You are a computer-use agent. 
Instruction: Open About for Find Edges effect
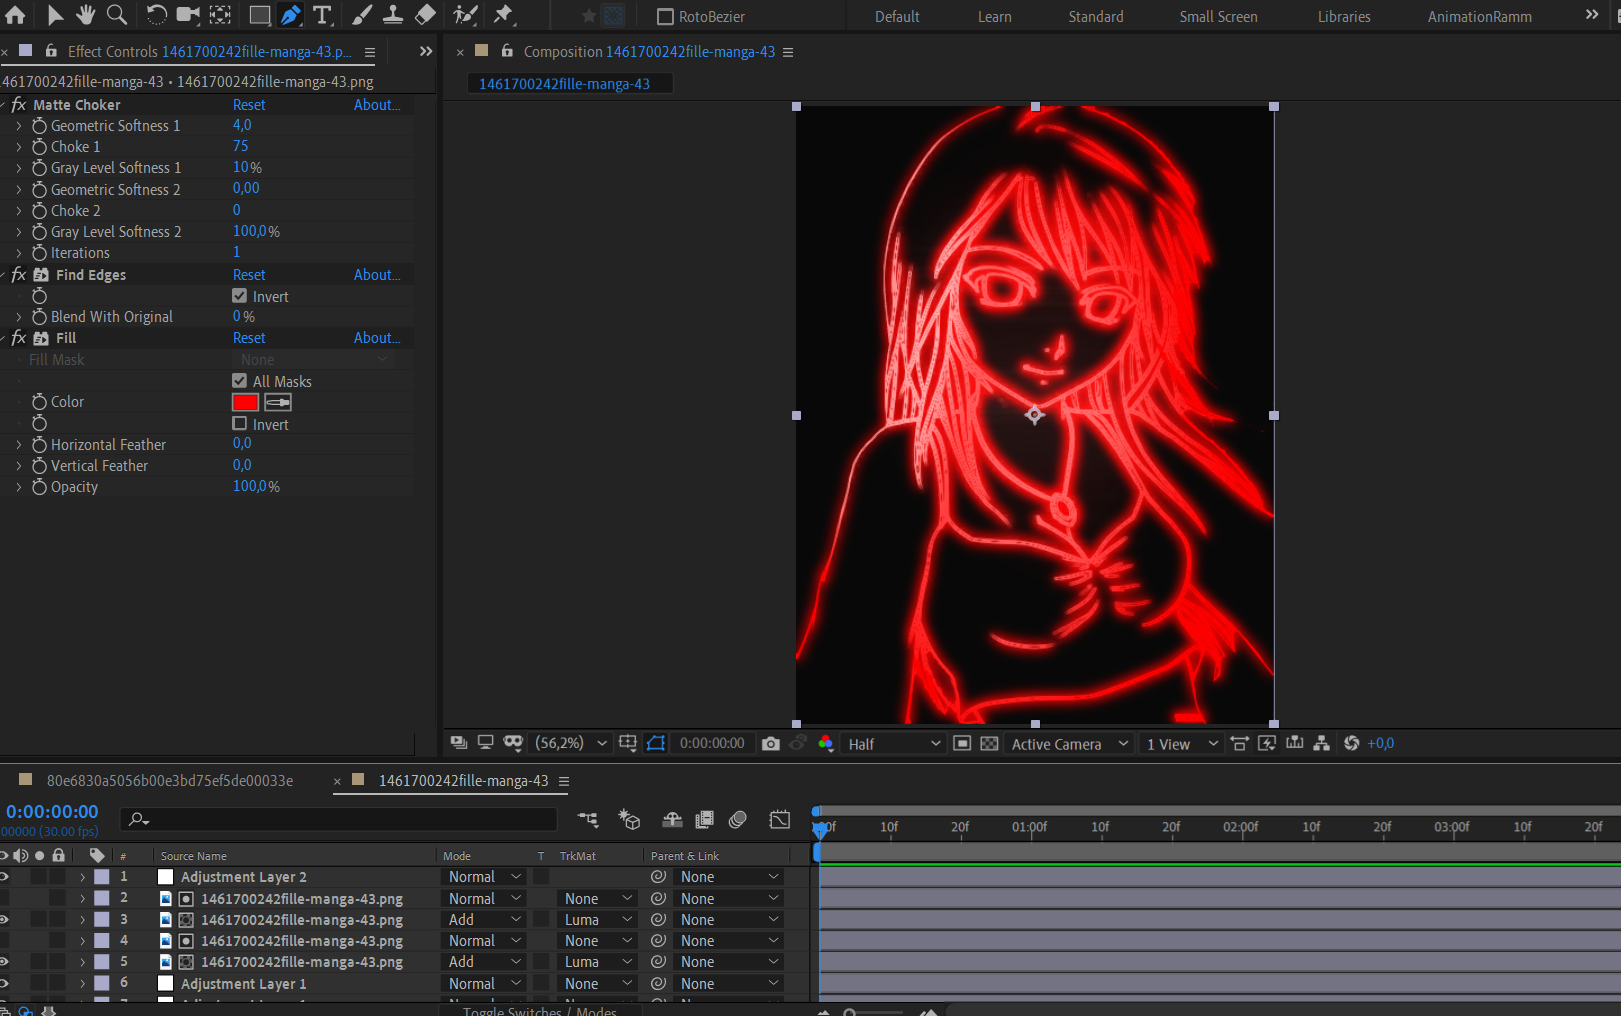click(376, 275)
